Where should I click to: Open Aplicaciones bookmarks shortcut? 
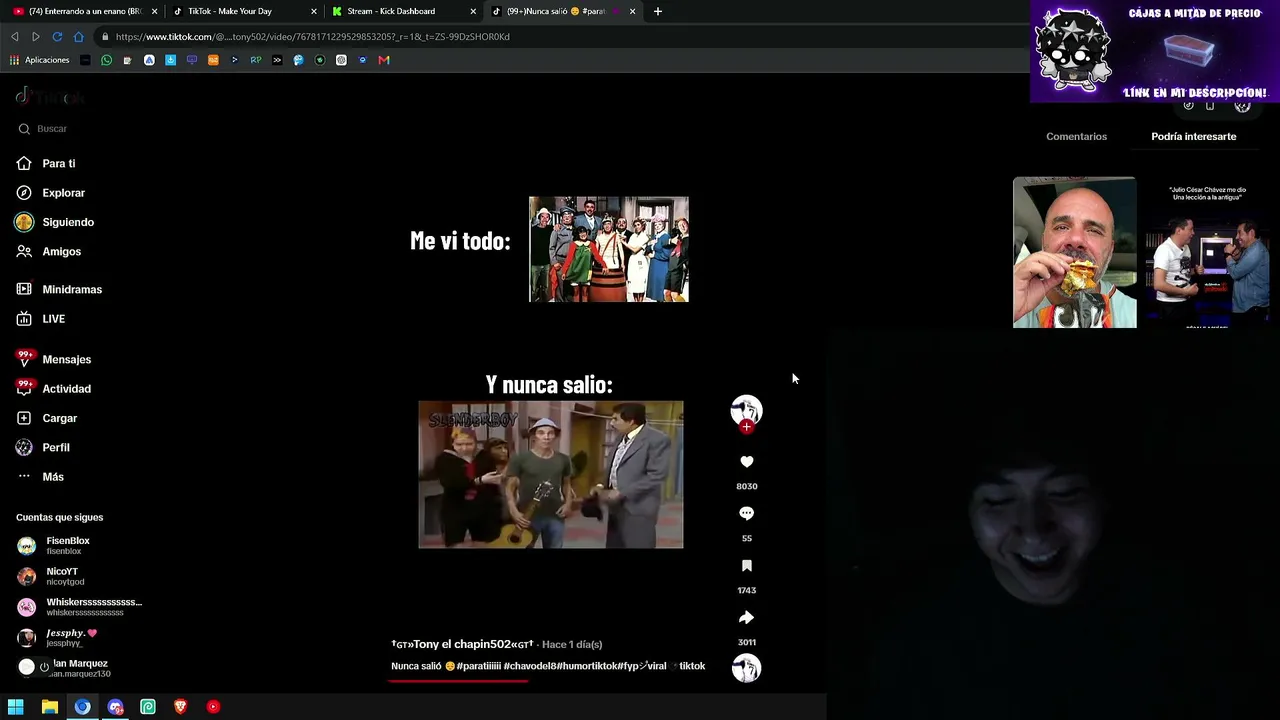[x=39, y=60]
